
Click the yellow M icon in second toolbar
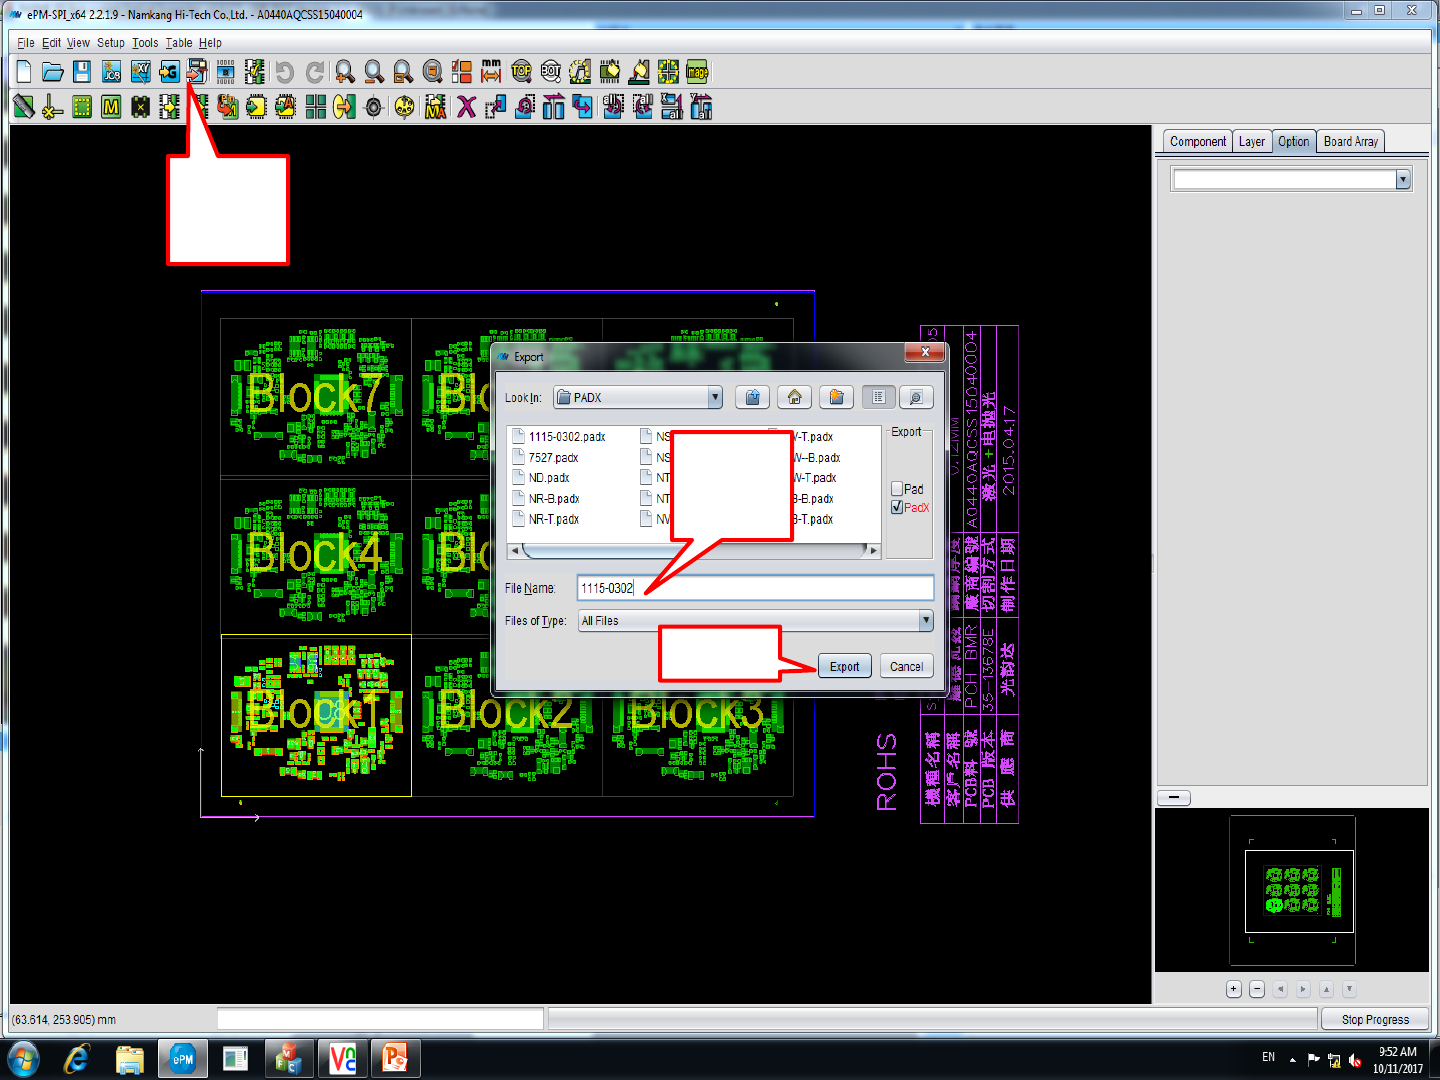pyautogui.click(x=111, y=107)
